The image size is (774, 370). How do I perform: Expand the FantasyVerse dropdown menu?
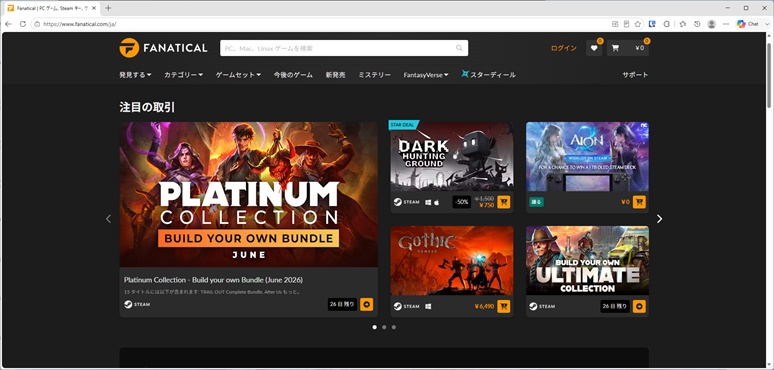tap(426, 75)
